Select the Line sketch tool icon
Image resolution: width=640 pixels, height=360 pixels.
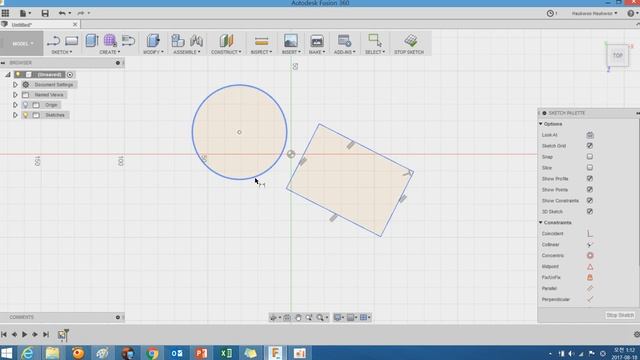53,41
